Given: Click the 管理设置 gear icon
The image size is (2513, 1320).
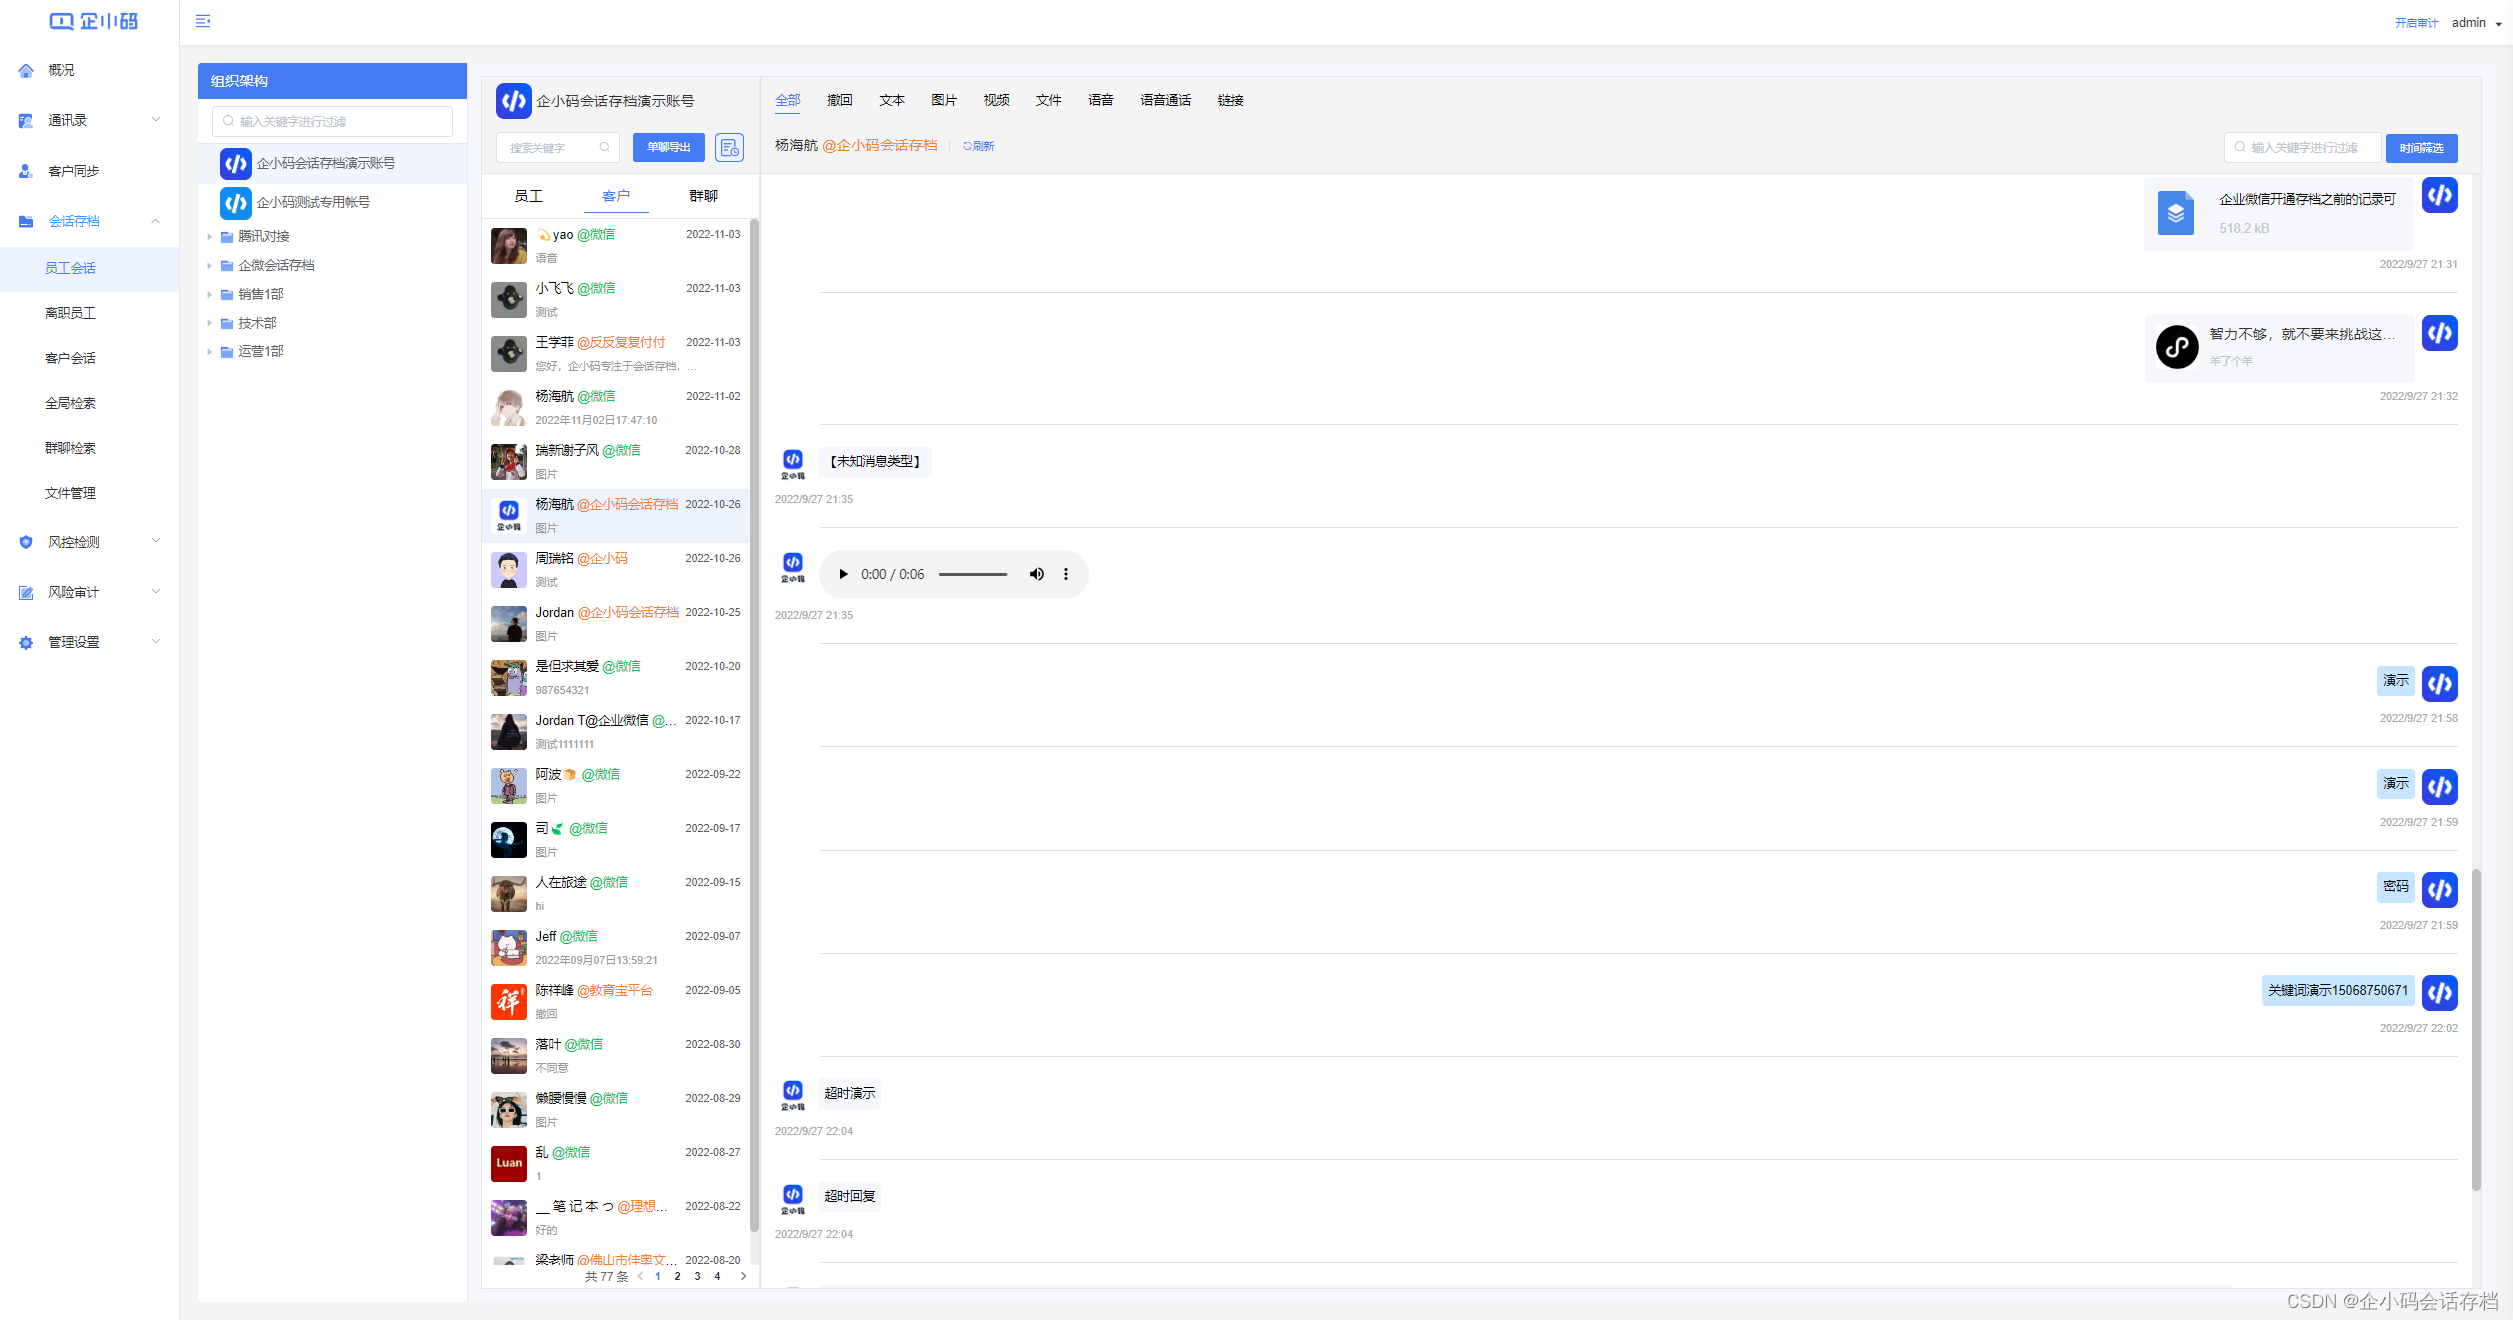Looking at the screenshot, I should 26,643.
